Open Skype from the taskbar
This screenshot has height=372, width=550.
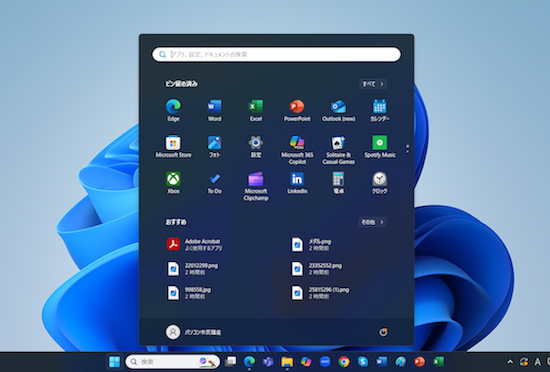pyautogui.click(x=363, y=361)
